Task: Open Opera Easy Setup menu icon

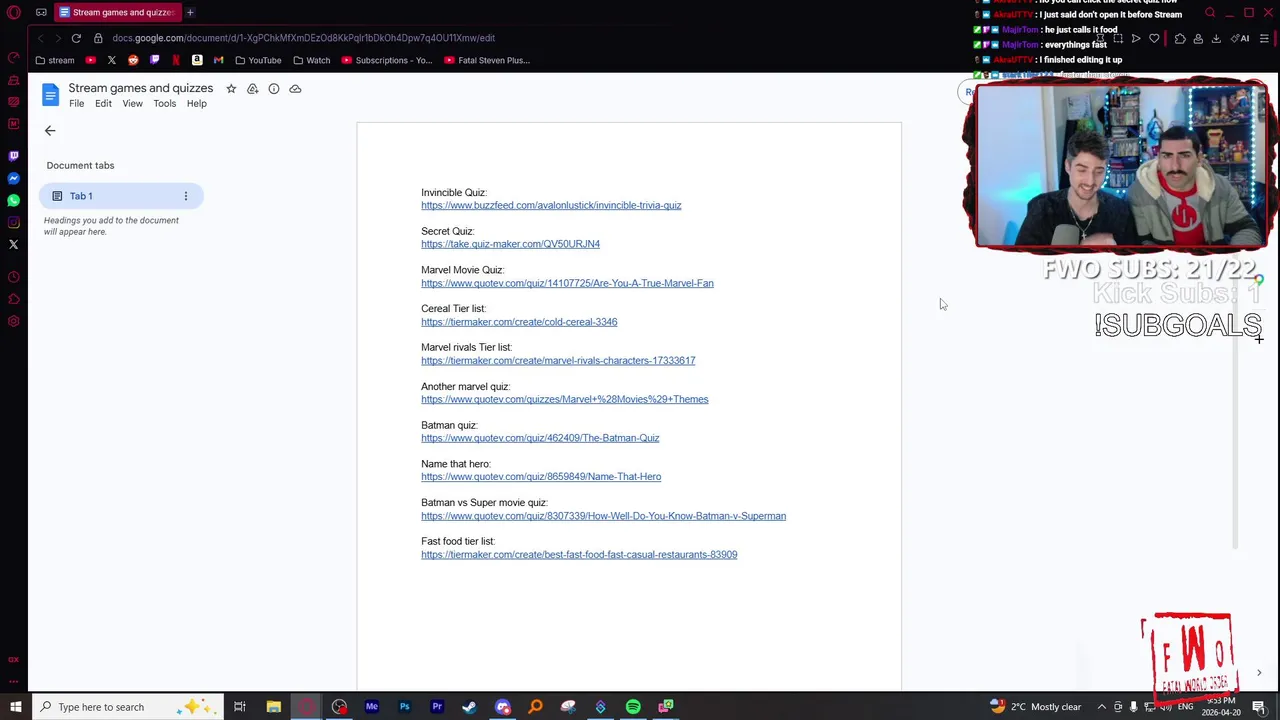Action: click(x=1264, y=39)
